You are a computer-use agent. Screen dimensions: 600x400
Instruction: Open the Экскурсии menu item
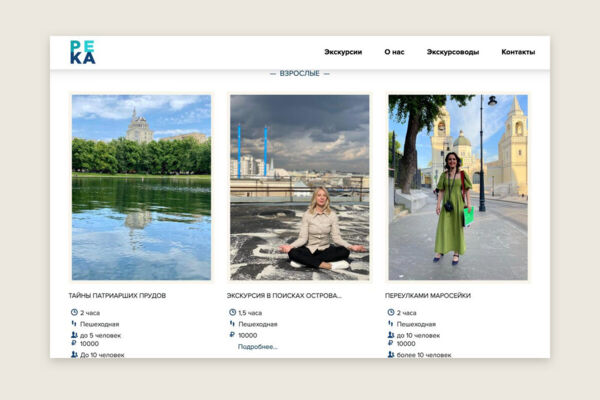coord(343,52)
